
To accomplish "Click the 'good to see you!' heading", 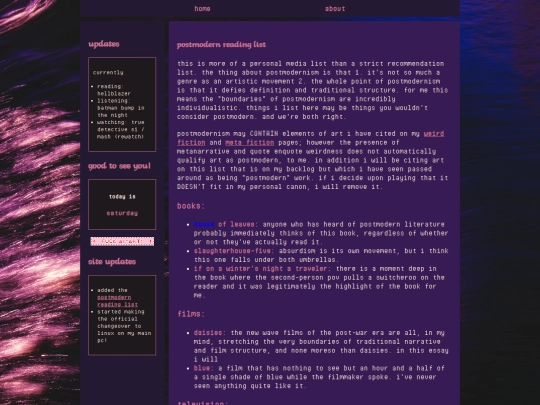I will [x=119, y=166].
